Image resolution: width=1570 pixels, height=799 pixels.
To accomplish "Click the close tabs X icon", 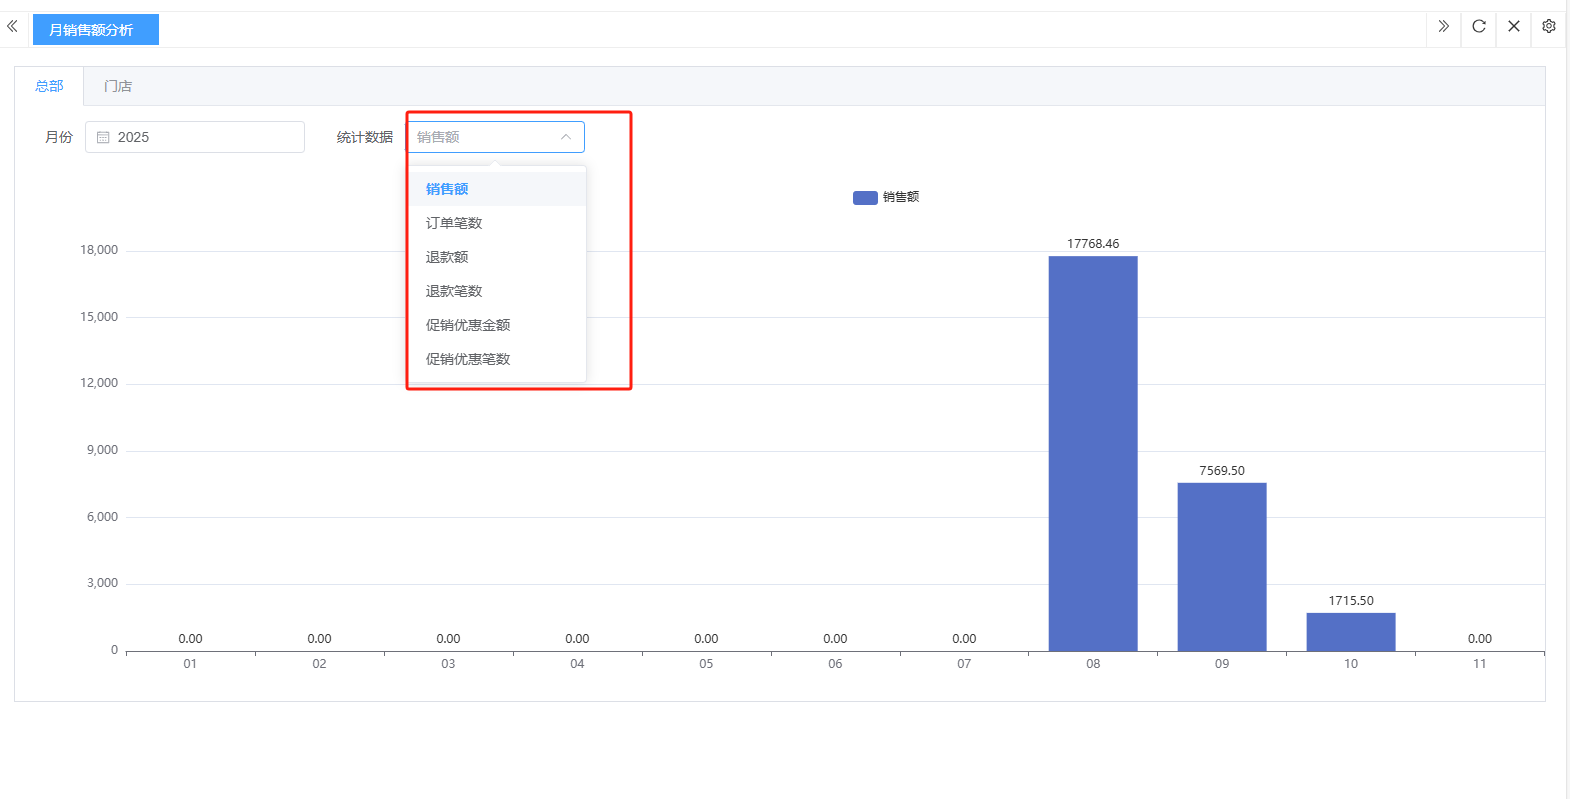I will coord(1513,27).
